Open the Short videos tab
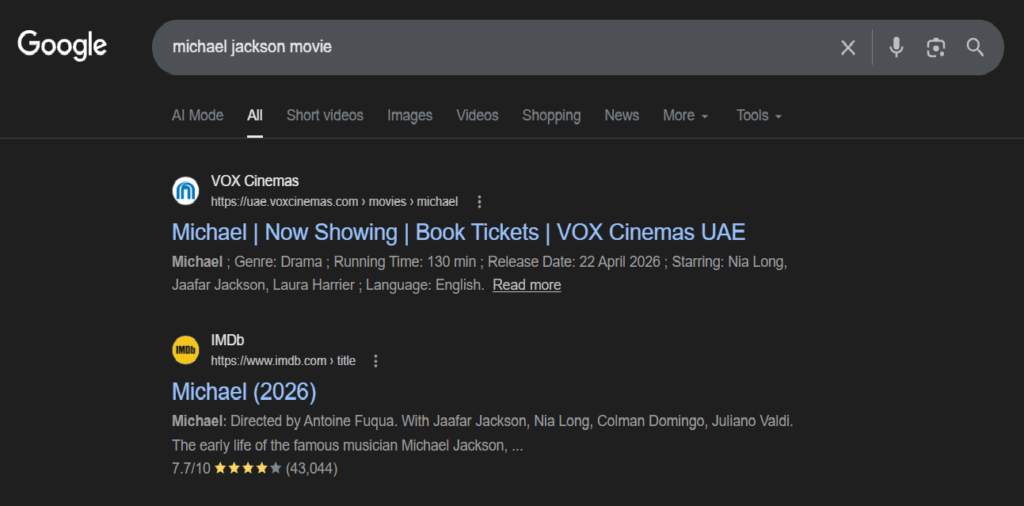1024x506 pixels. click(x=325, y=116)
